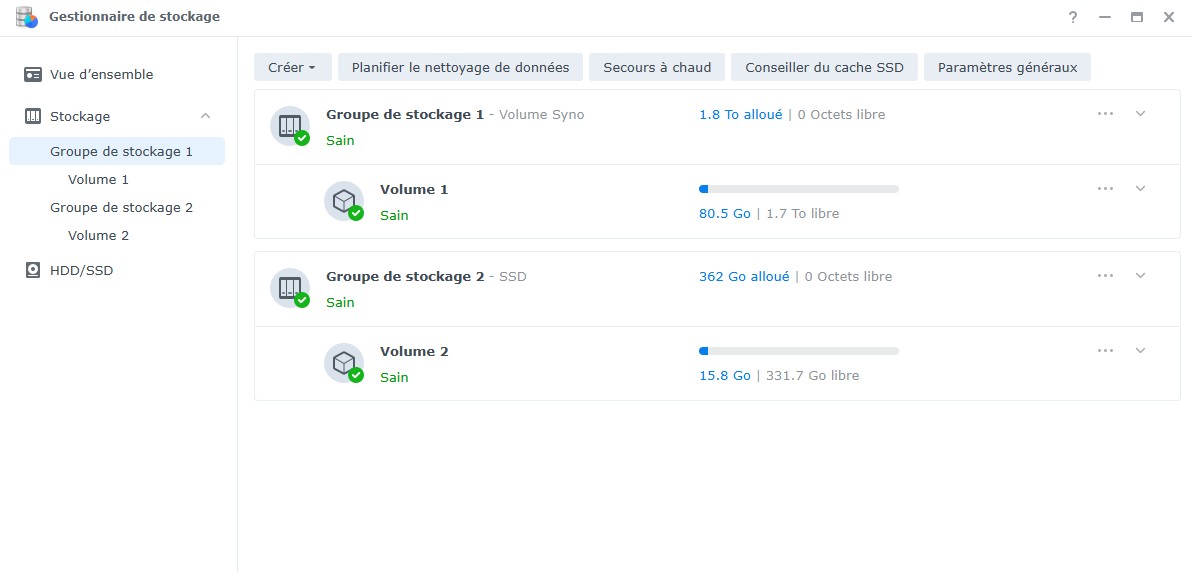Open more options for Groupe de stockage 1
The image size is (1192, 572).
[x=1105, y=113]
